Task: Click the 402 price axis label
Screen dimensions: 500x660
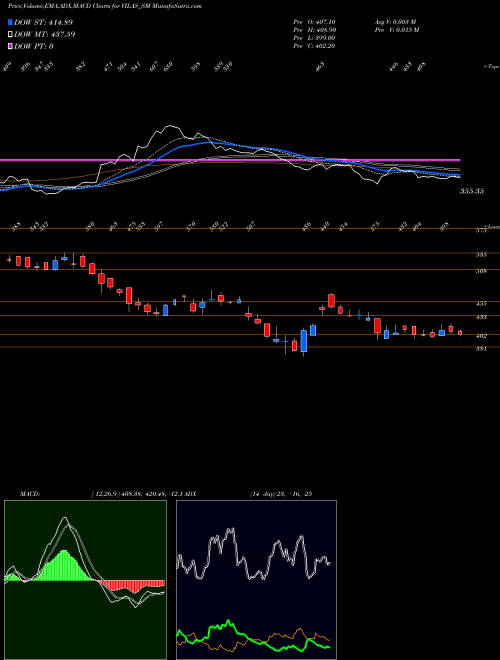Action: coord(481,336)
